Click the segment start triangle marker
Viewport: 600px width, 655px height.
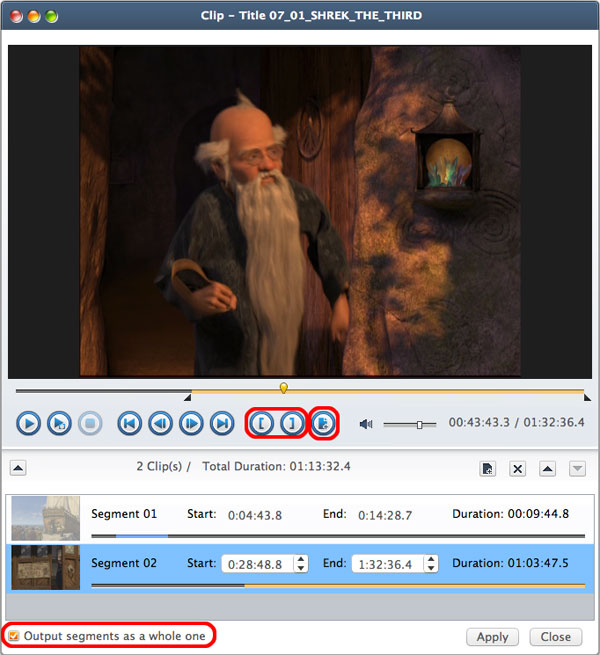(x=188, y=398)
